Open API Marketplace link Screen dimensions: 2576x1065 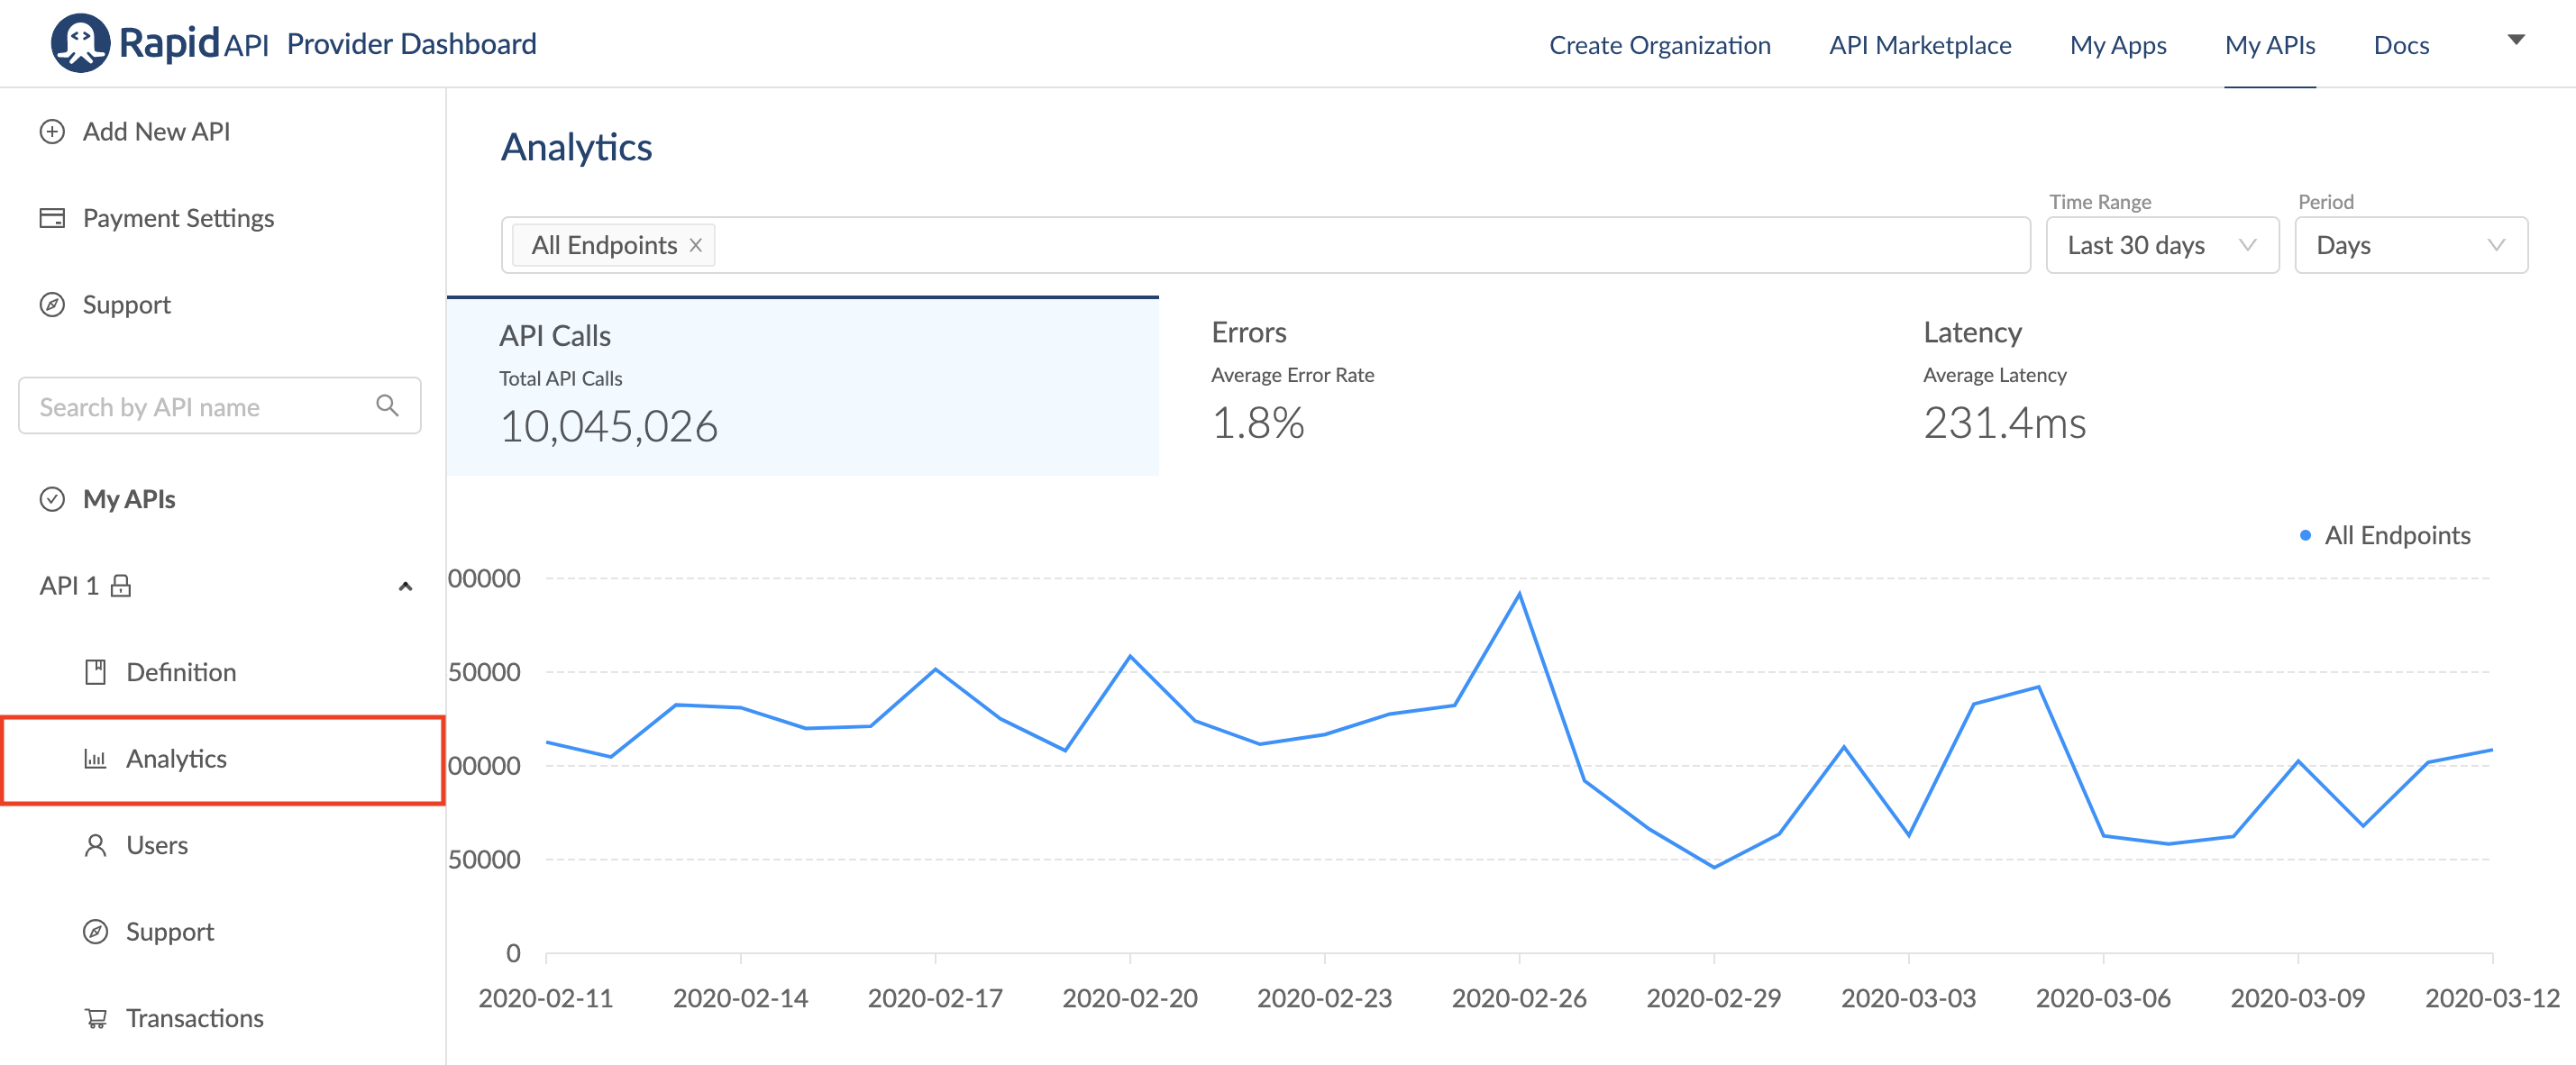tap(1919, 45)
